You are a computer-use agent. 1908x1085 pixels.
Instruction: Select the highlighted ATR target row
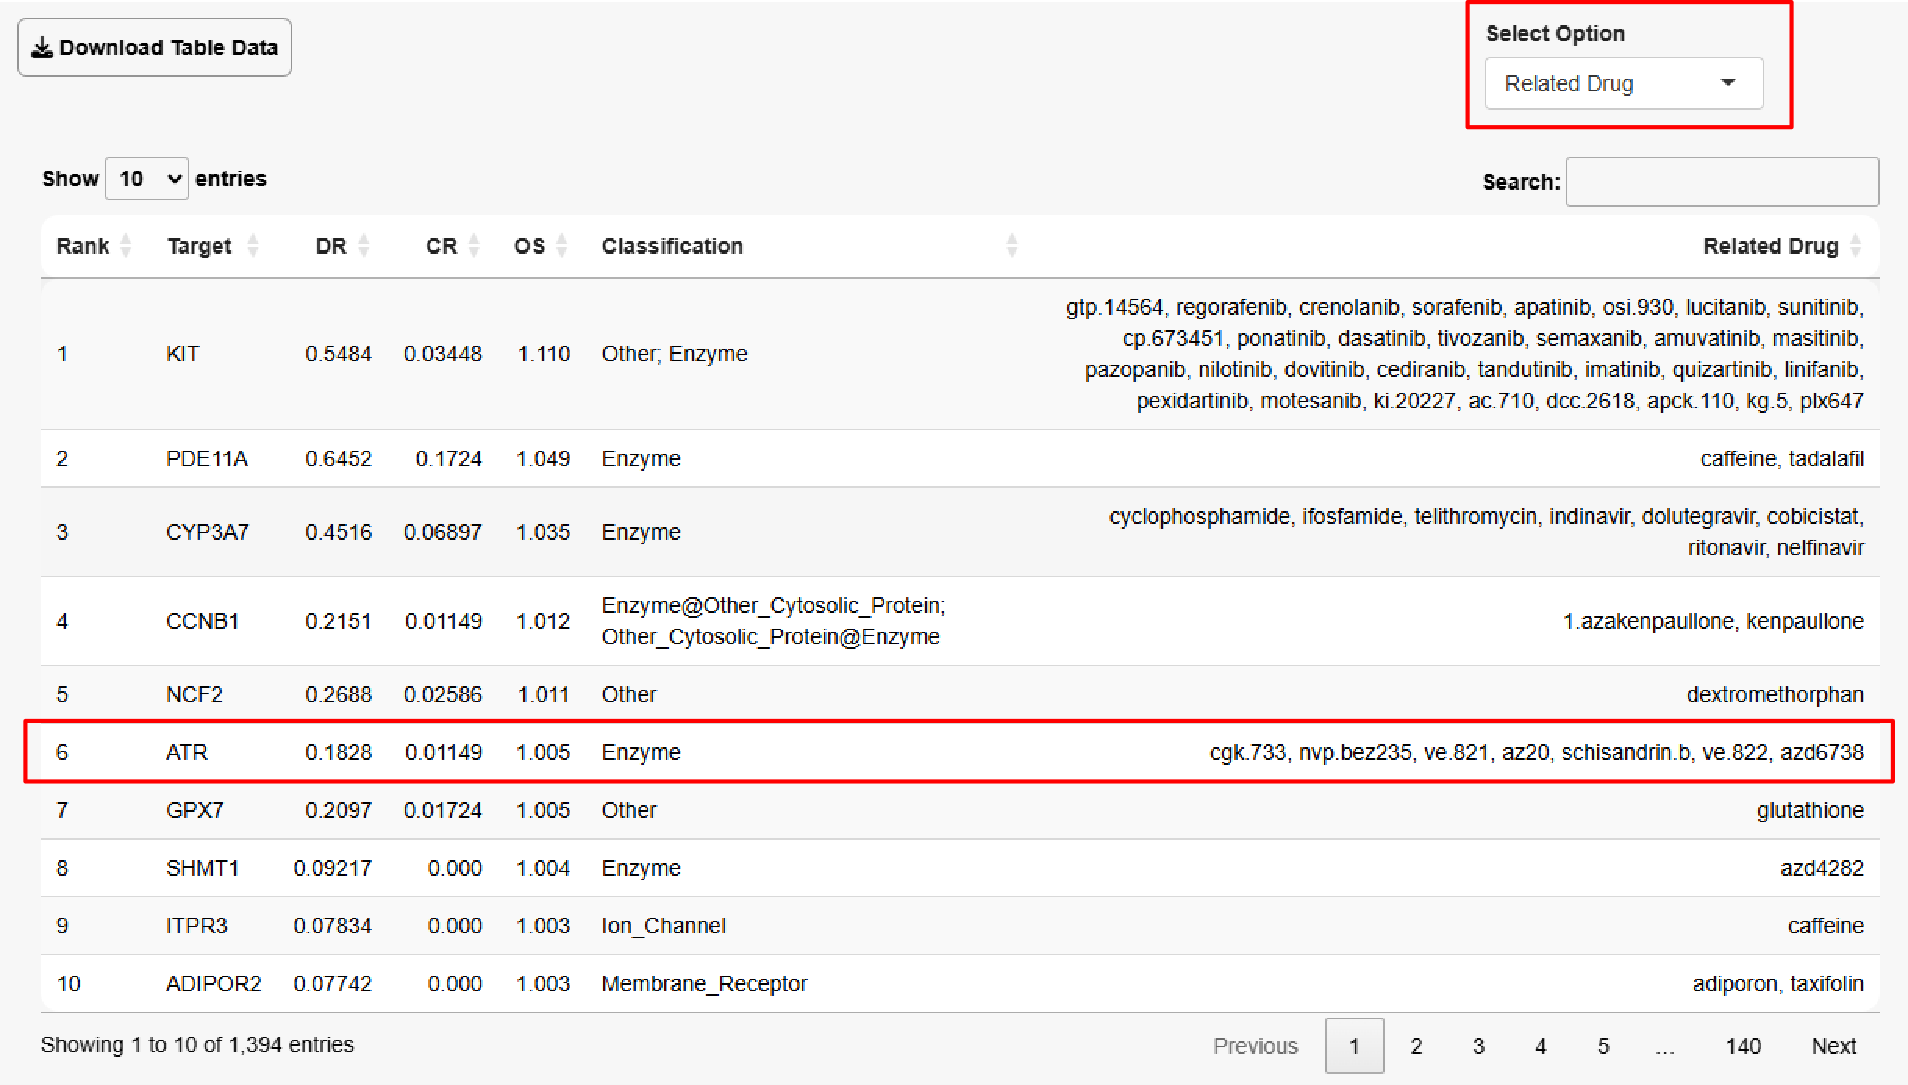[187, 752]
